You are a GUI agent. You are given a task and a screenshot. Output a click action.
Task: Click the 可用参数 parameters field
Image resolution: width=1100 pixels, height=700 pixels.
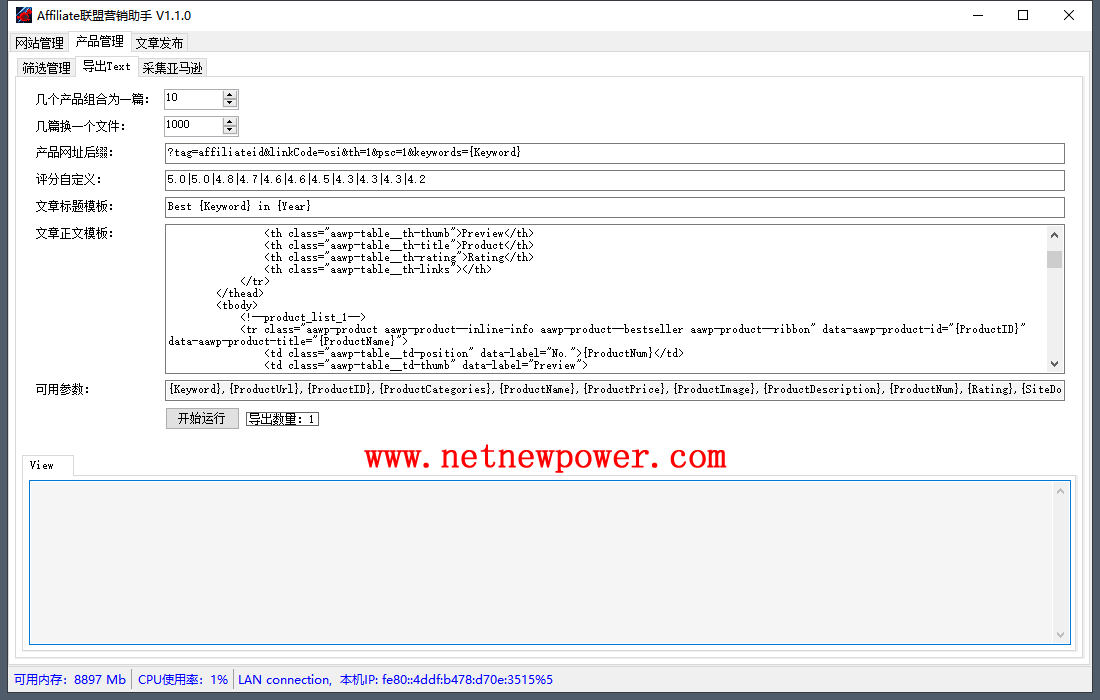614,390
